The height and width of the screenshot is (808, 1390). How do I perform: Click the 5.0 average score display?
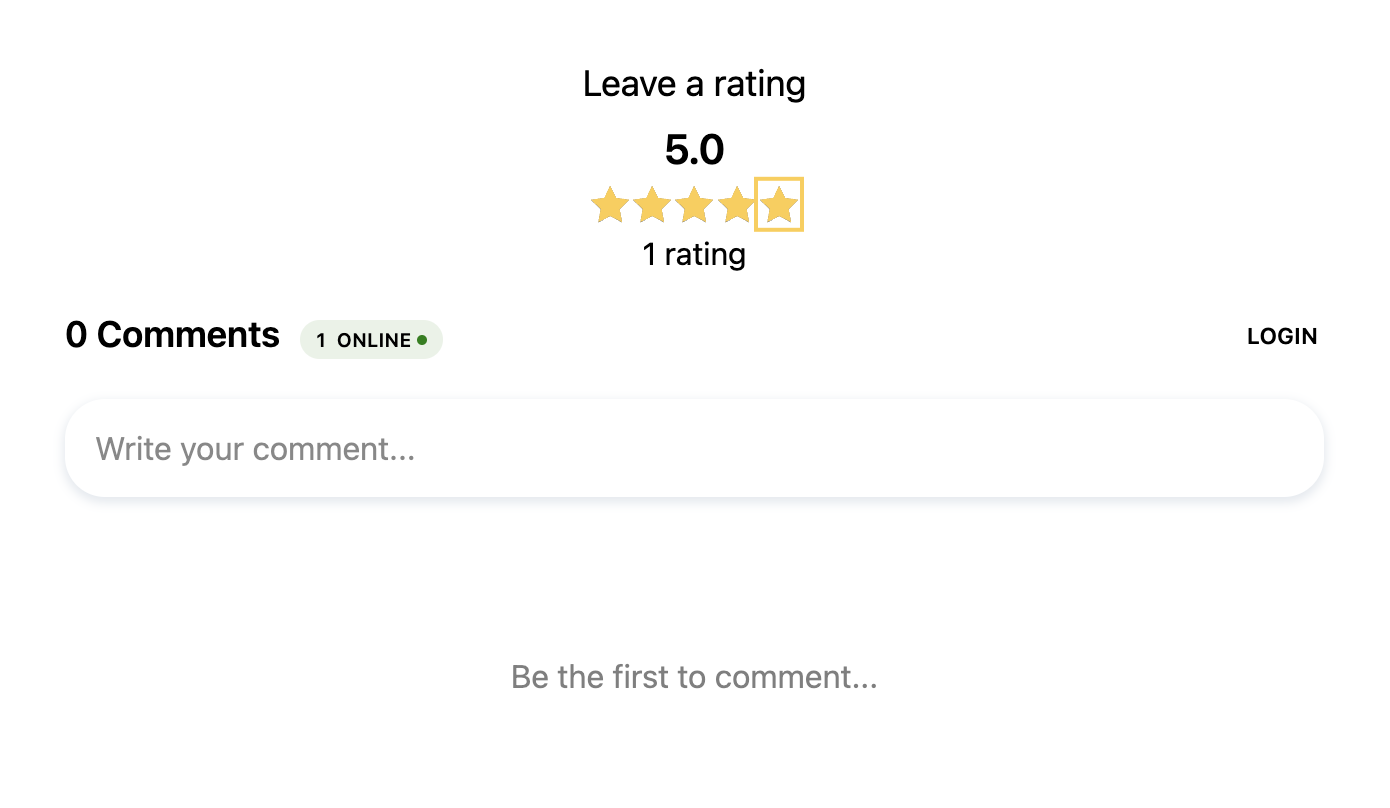coord(694,150)
